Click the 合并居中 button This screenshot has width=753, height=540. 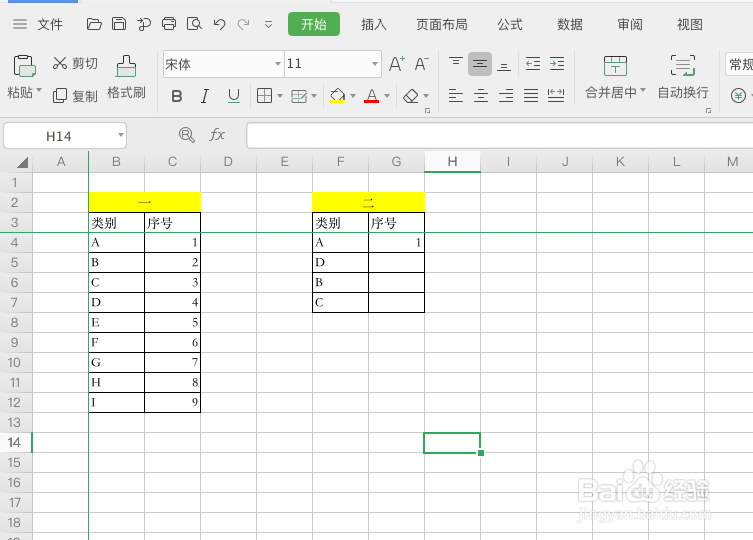tap(615, 77)
